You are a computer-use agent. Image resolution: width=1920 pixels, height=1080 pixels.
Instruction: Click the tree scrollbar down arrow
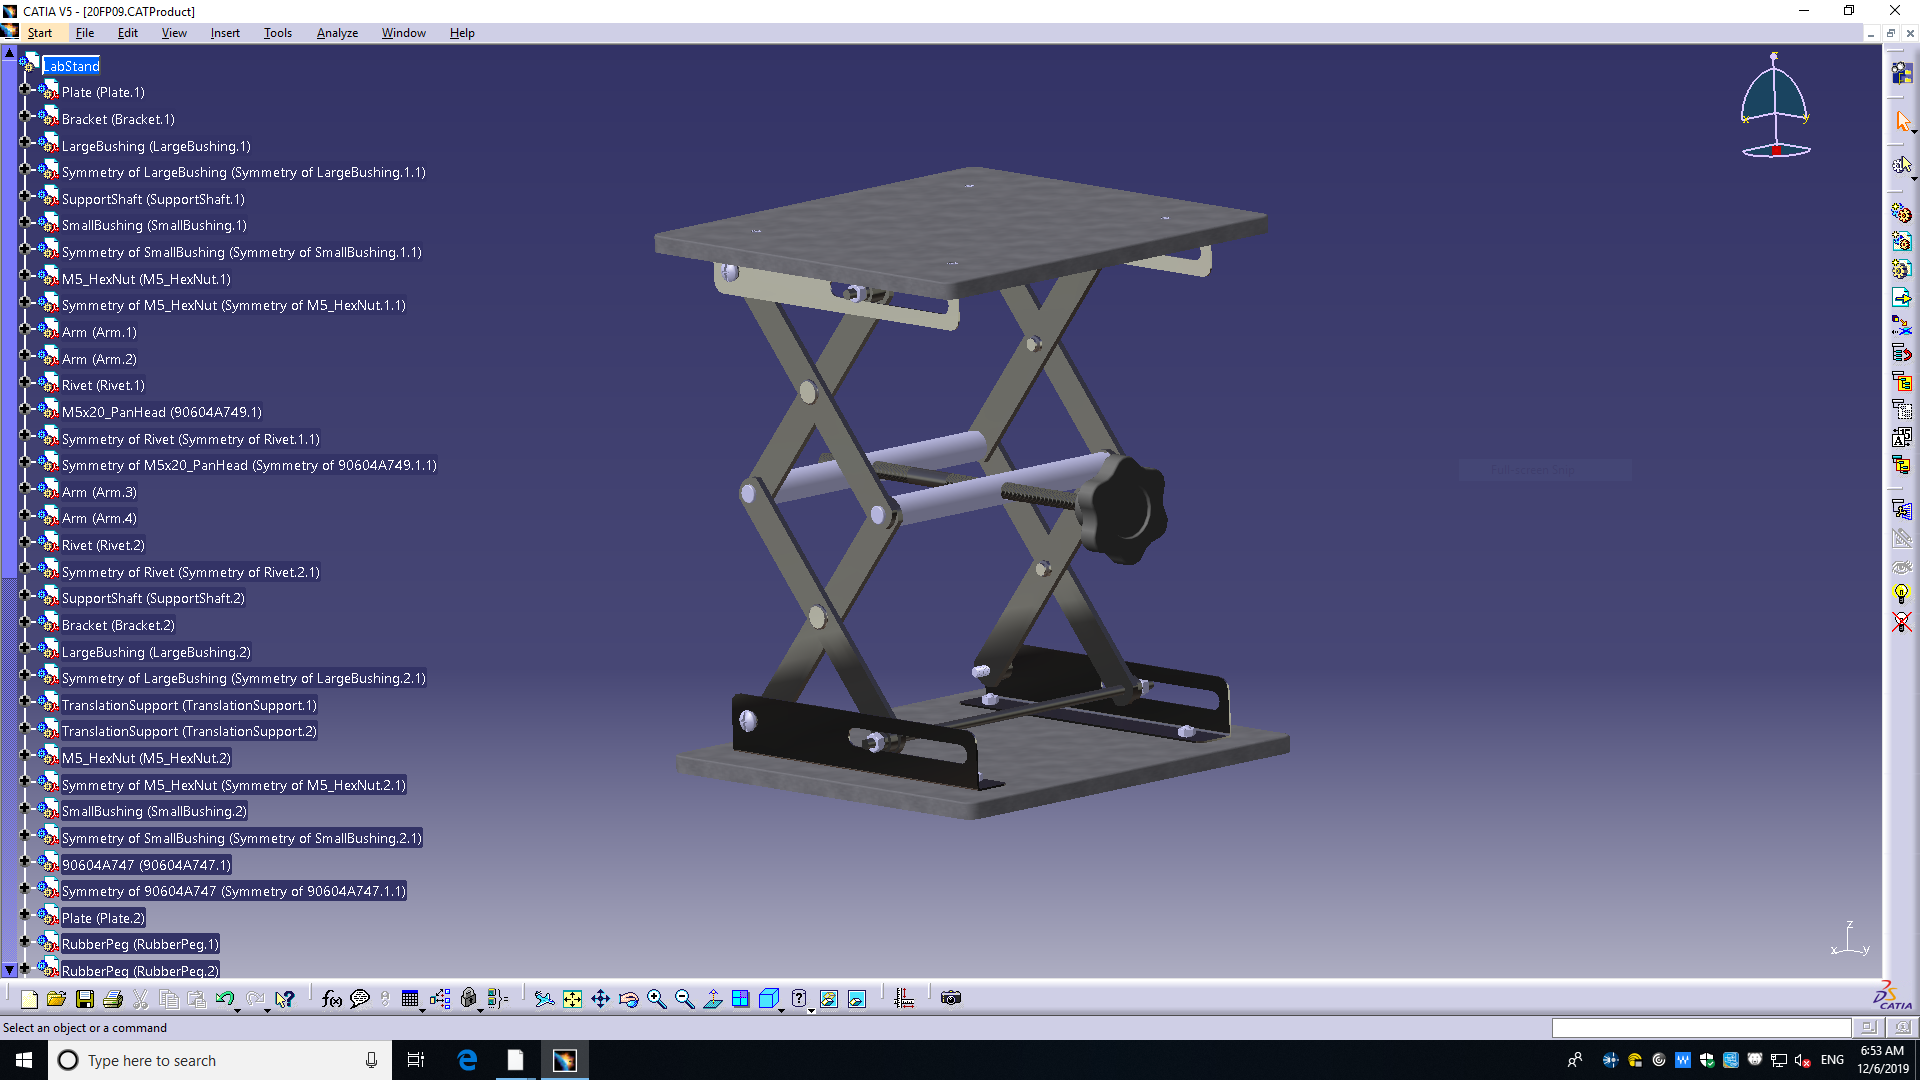9,970
